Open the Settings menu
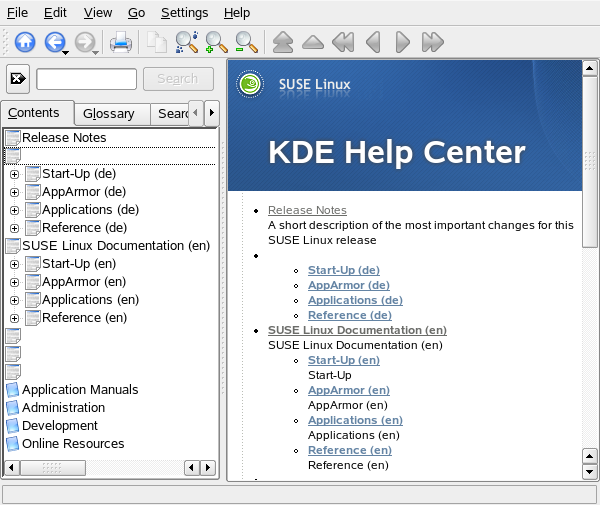 184,13
